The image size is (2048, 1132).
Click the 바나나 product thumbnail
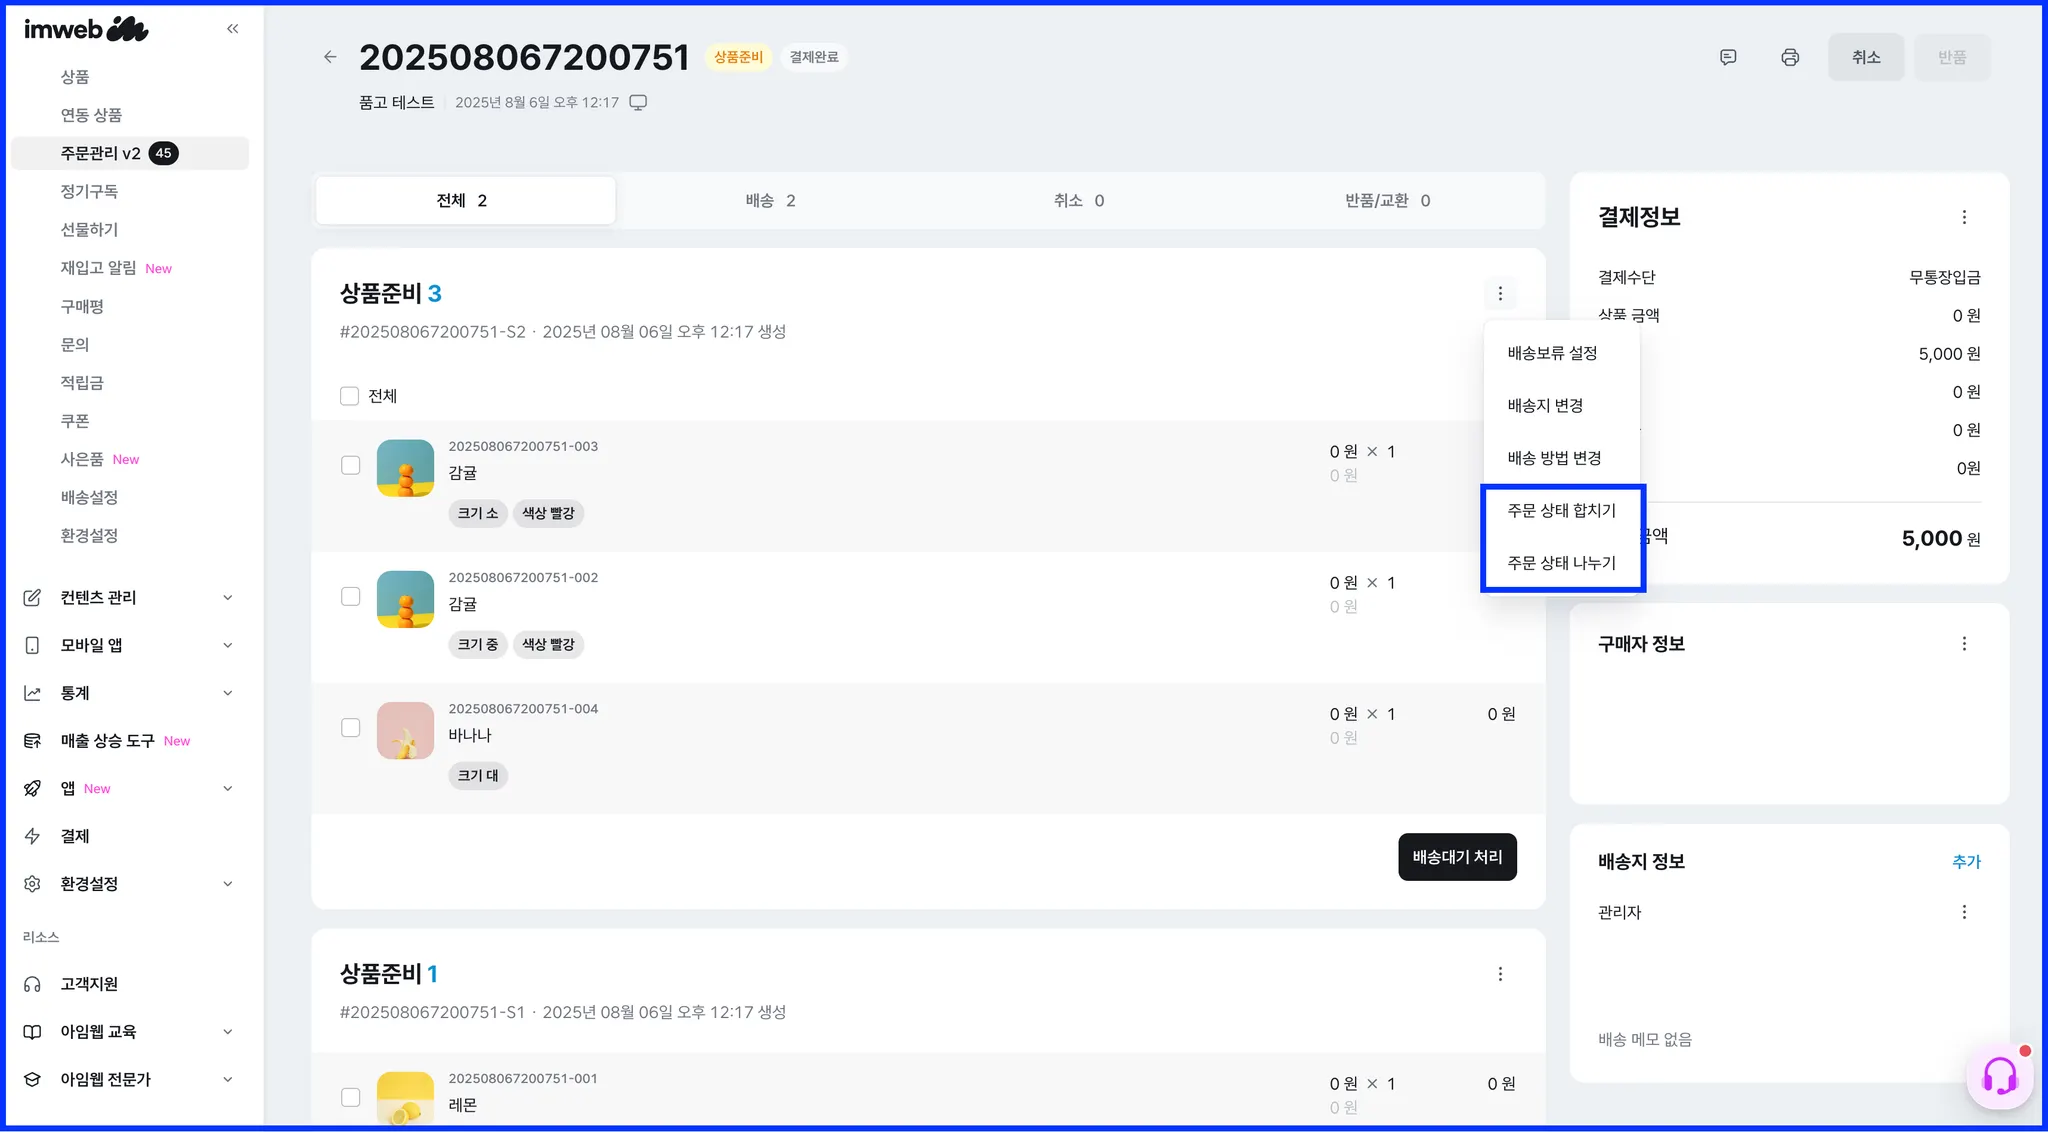point(405,730)
